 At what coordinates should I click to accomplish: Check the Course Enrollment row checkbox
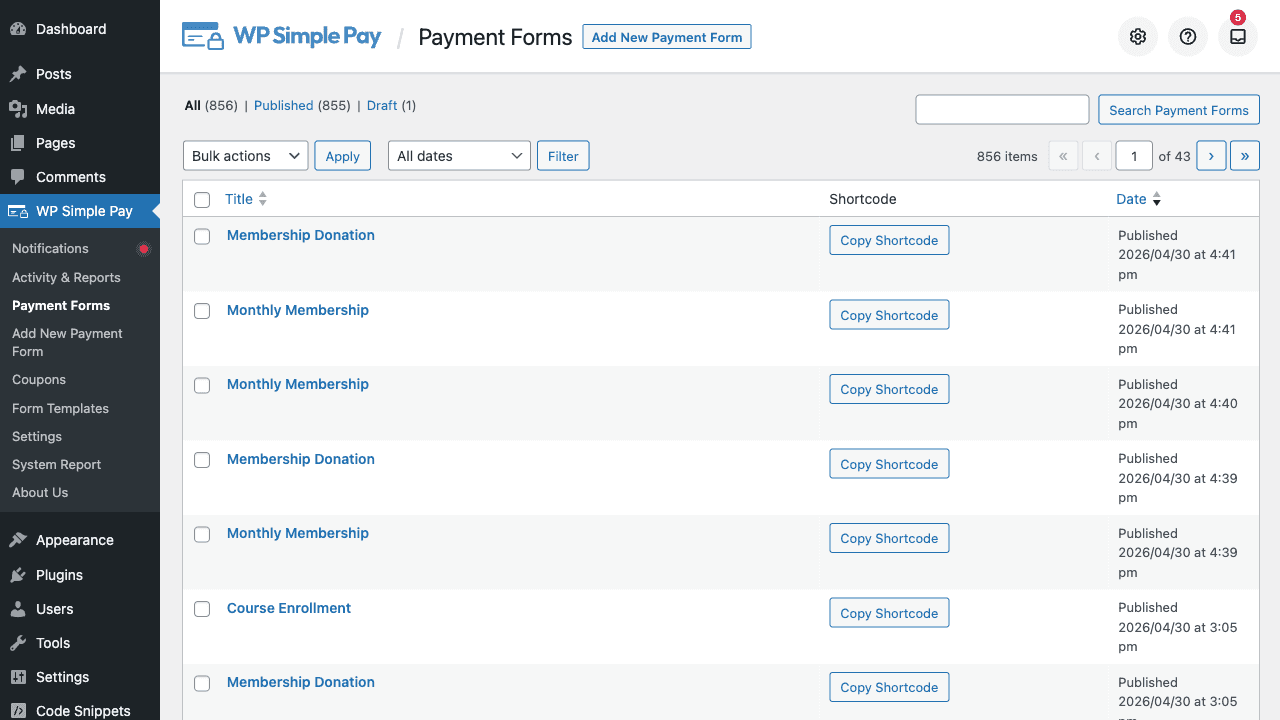(202, 609)
